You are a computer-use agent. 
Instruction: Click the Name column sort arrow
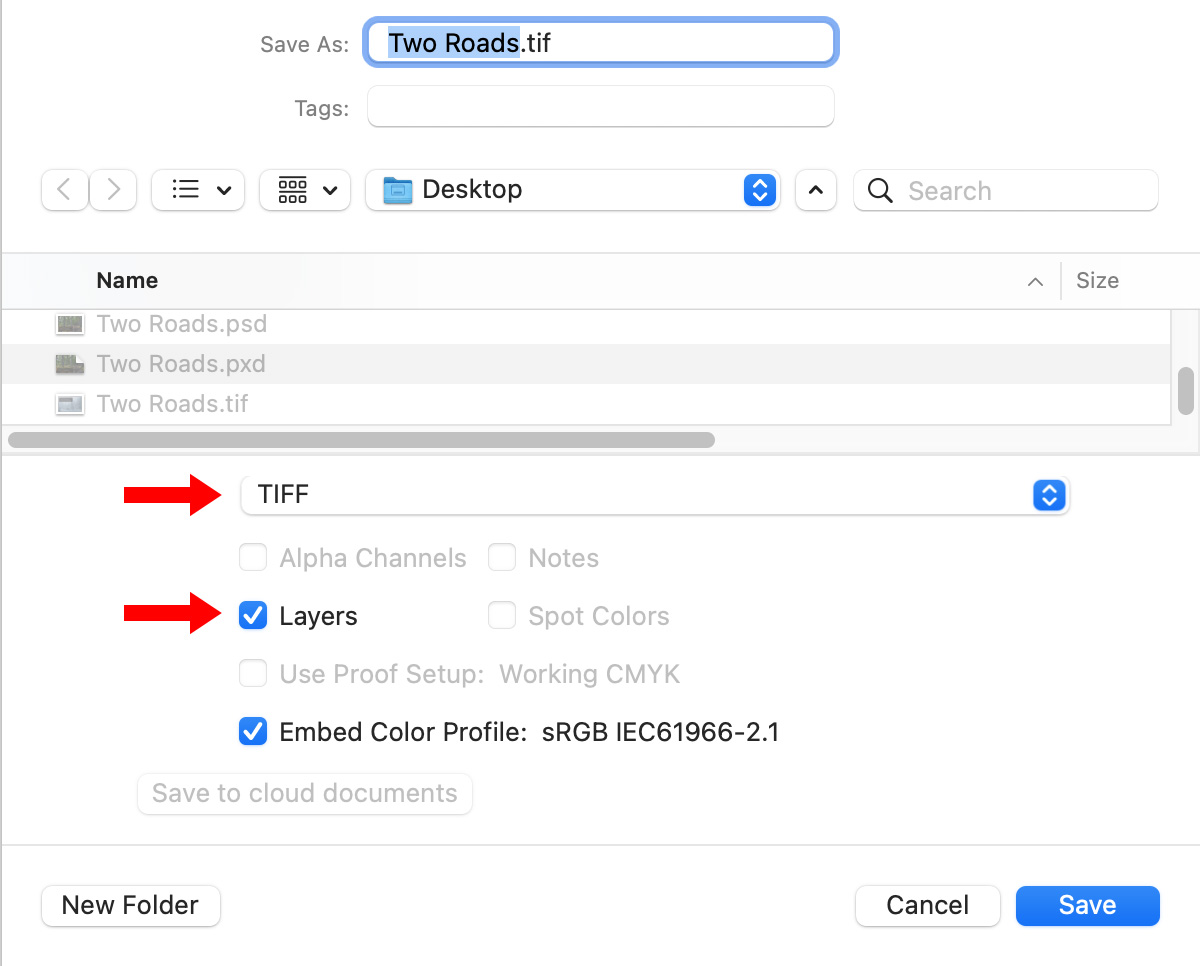click(x=1035, y=282)
